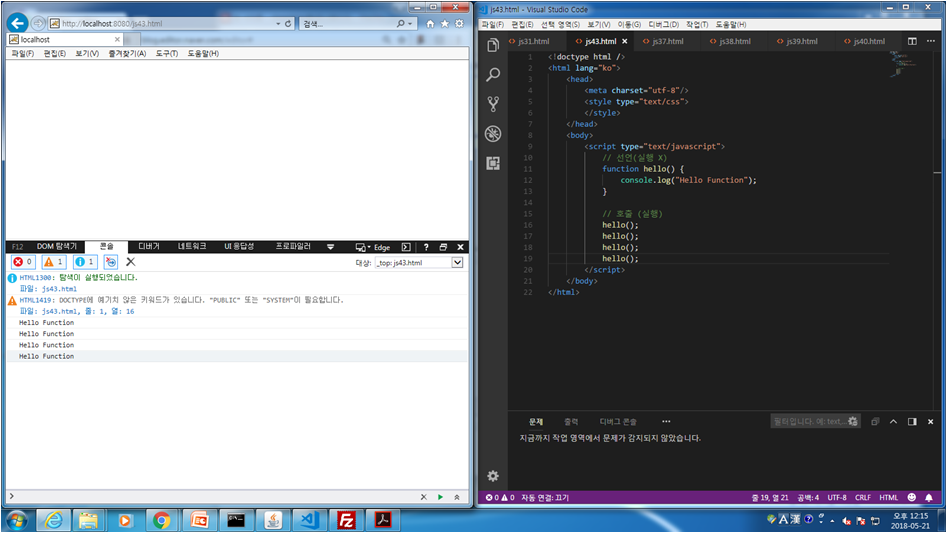The height and width of the screenshot is (533, 947).
Task: Toggle warning messages filter in the IE console
Action: 54,262
